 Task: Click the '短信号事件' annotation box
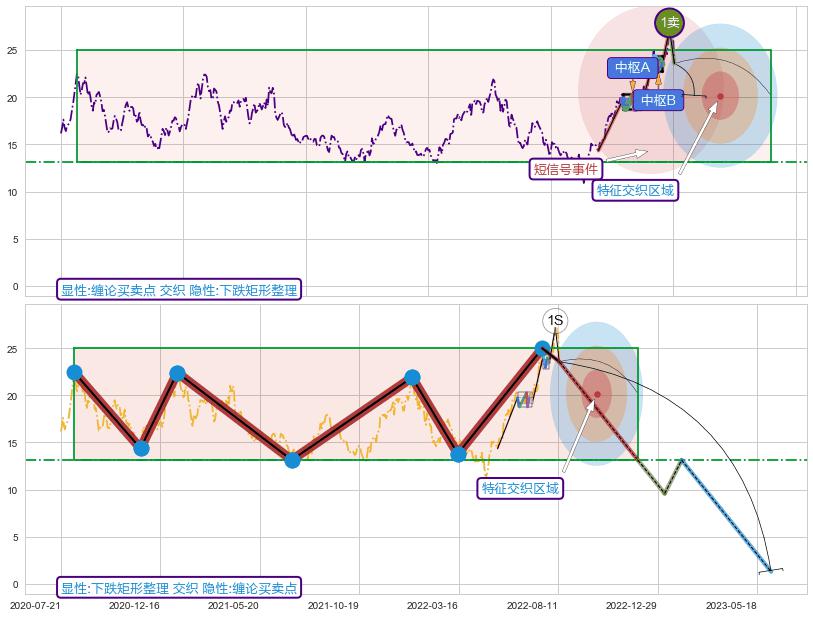[565, 169]
